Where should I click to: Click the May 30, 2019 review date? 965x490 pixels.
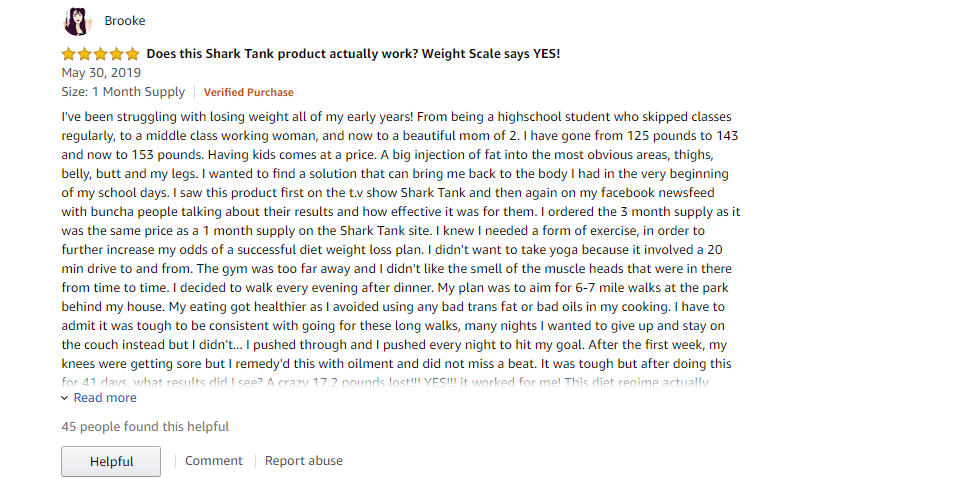(101, 73)
